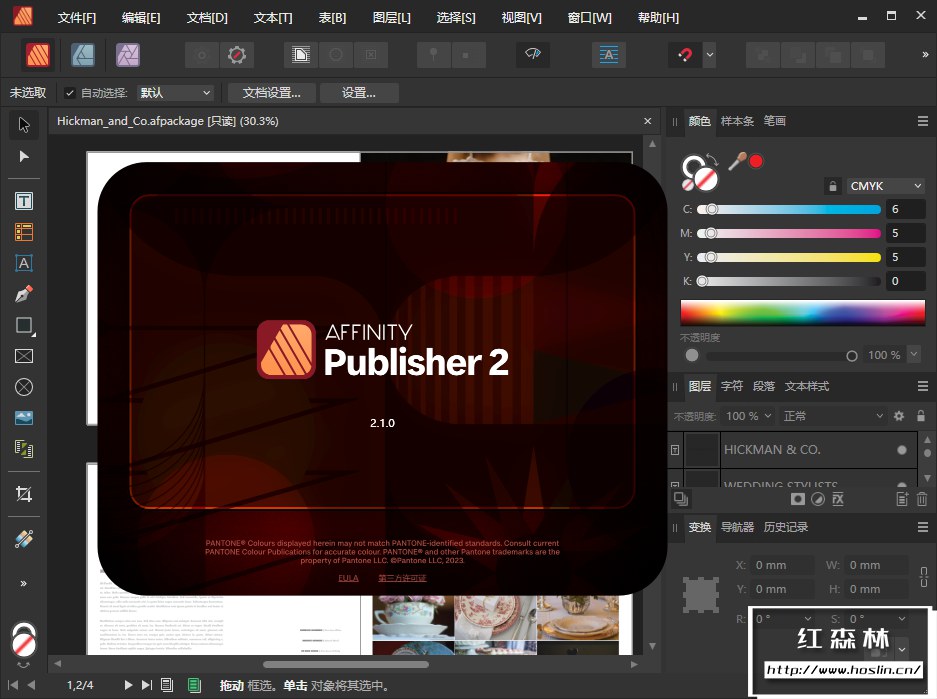The width and height of the screenshot is (937, 699).
Task: Toggle text baseline grid button
Action: (608, 54)
